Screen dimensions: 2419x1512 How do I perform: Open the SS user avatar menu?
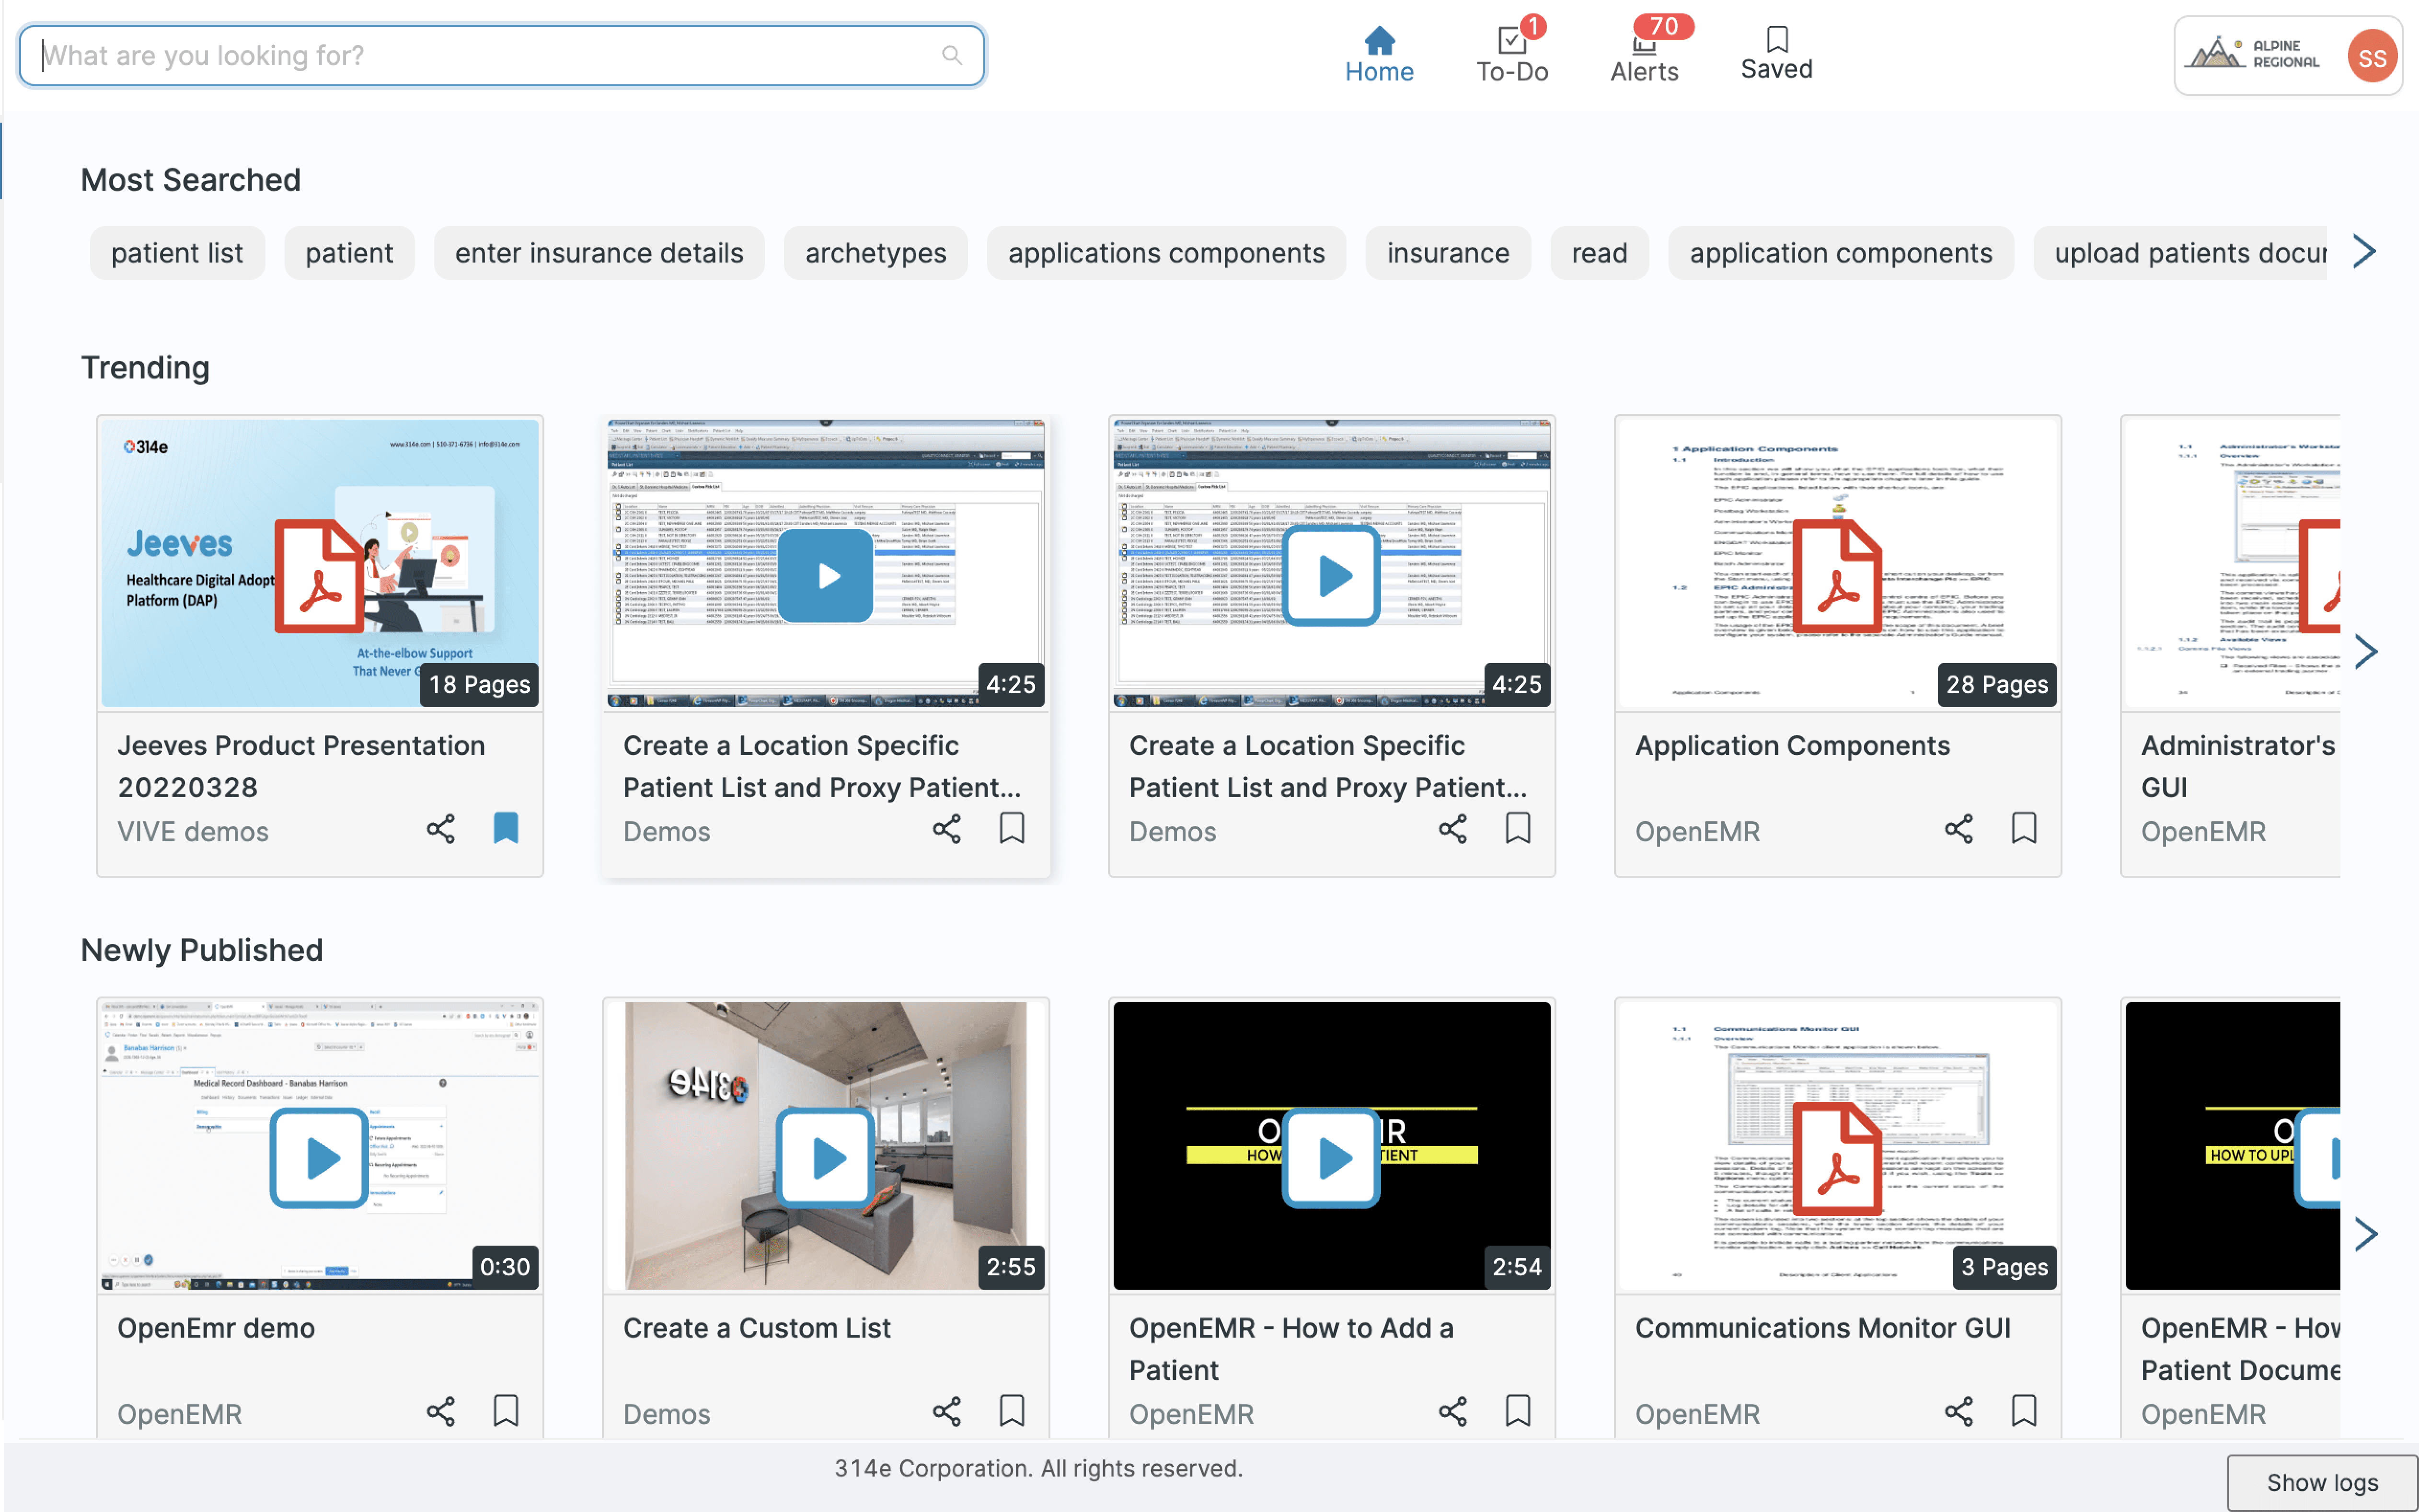2371,57
